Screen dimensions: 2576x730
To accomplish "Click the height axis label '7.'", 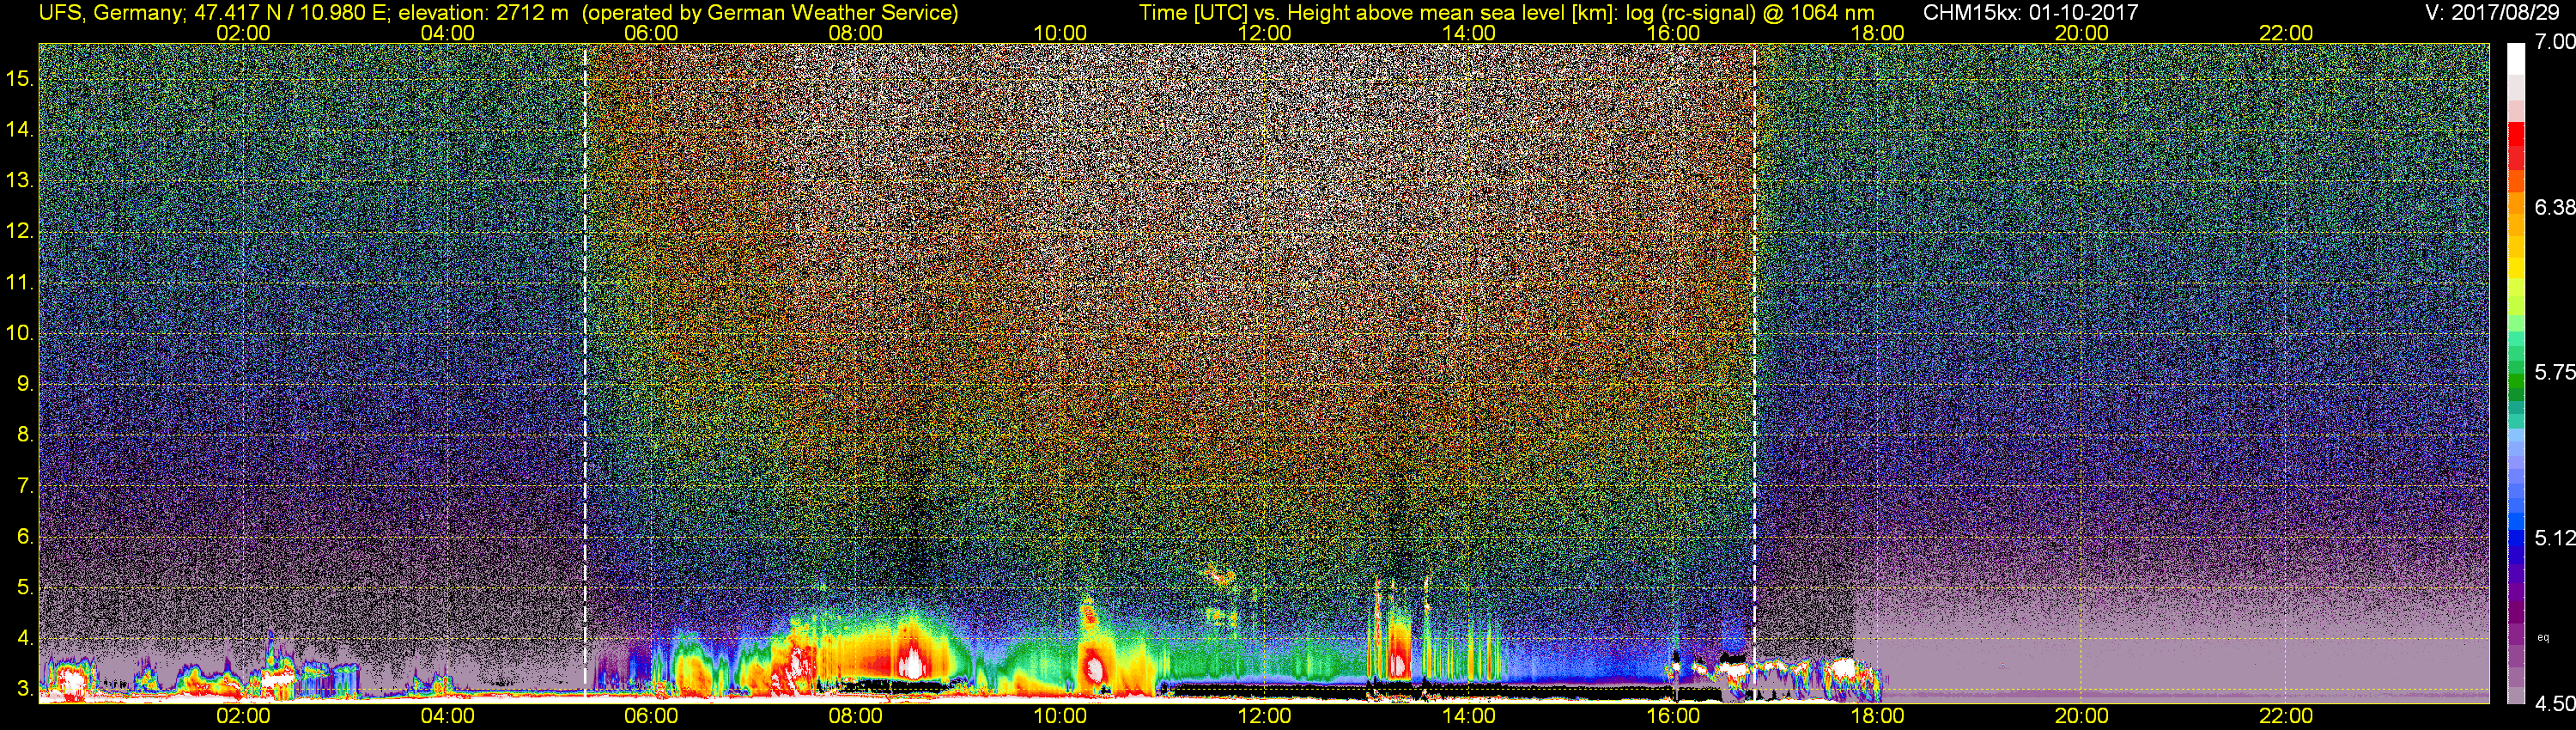I will coord(25,486).
